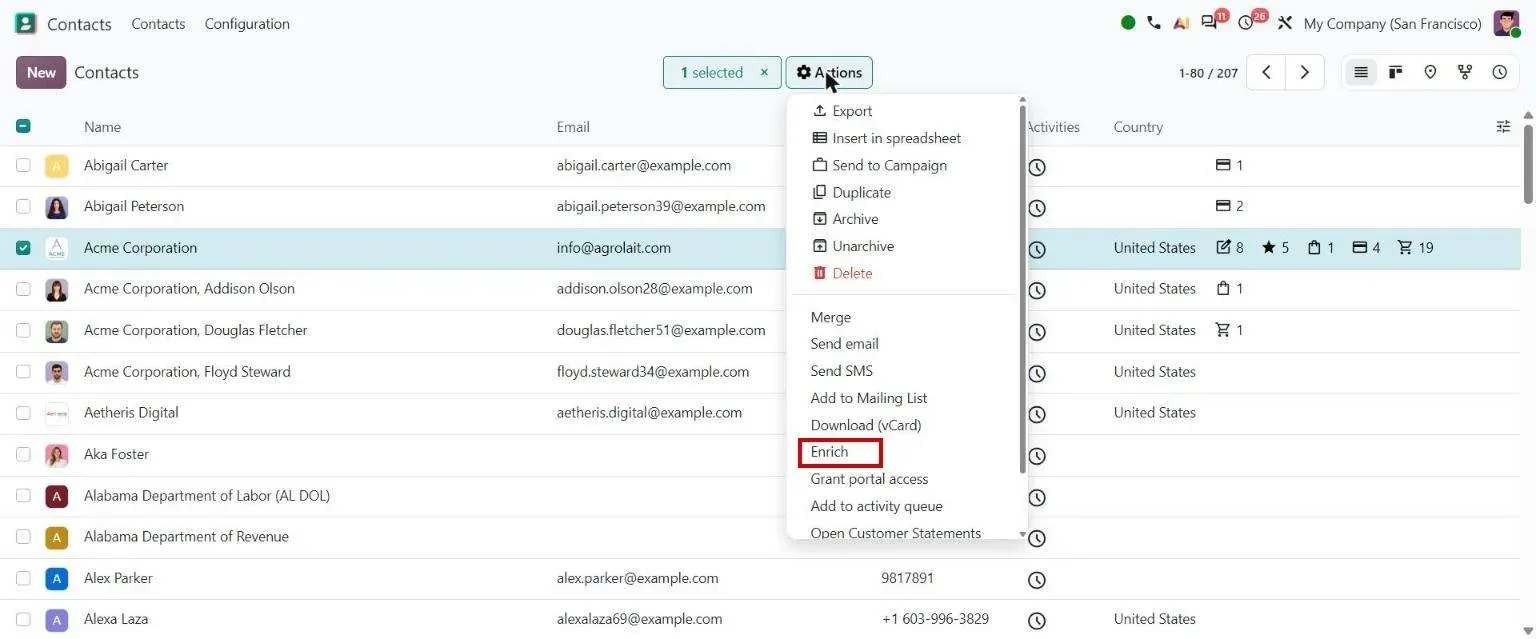1536x639 pixels.
Task: Switch to list view
Action: 1360,72
